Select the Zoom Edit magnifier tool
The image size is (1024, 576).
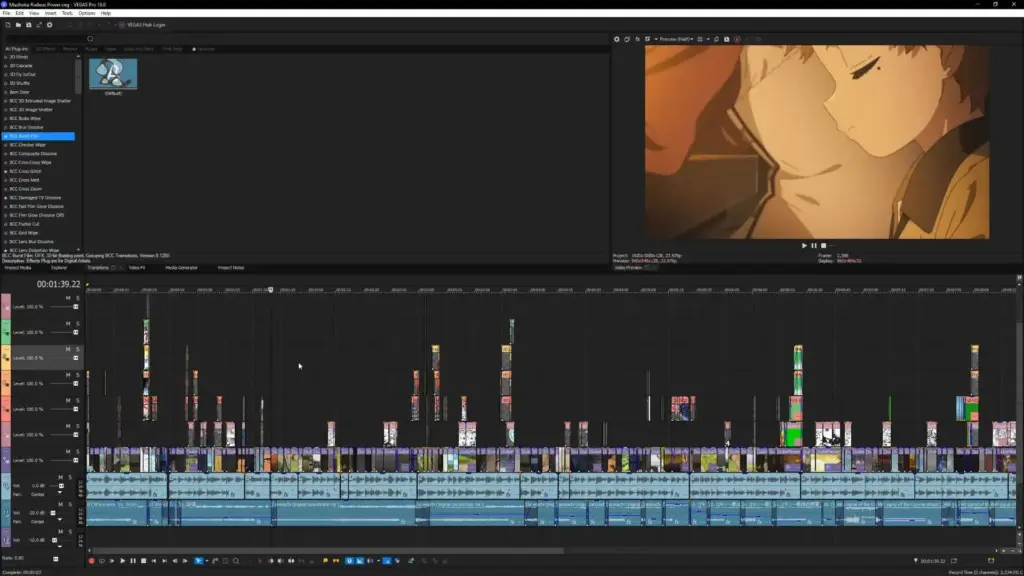pos(236,561)
